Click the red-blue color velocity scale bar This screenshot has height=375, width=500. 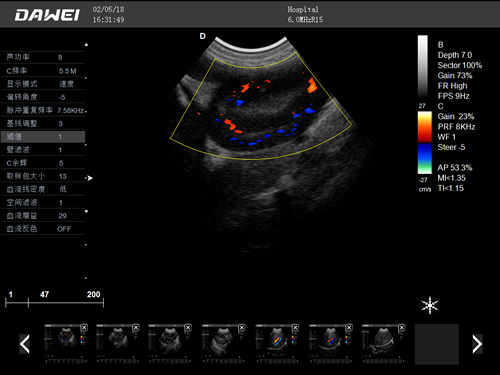425,143
